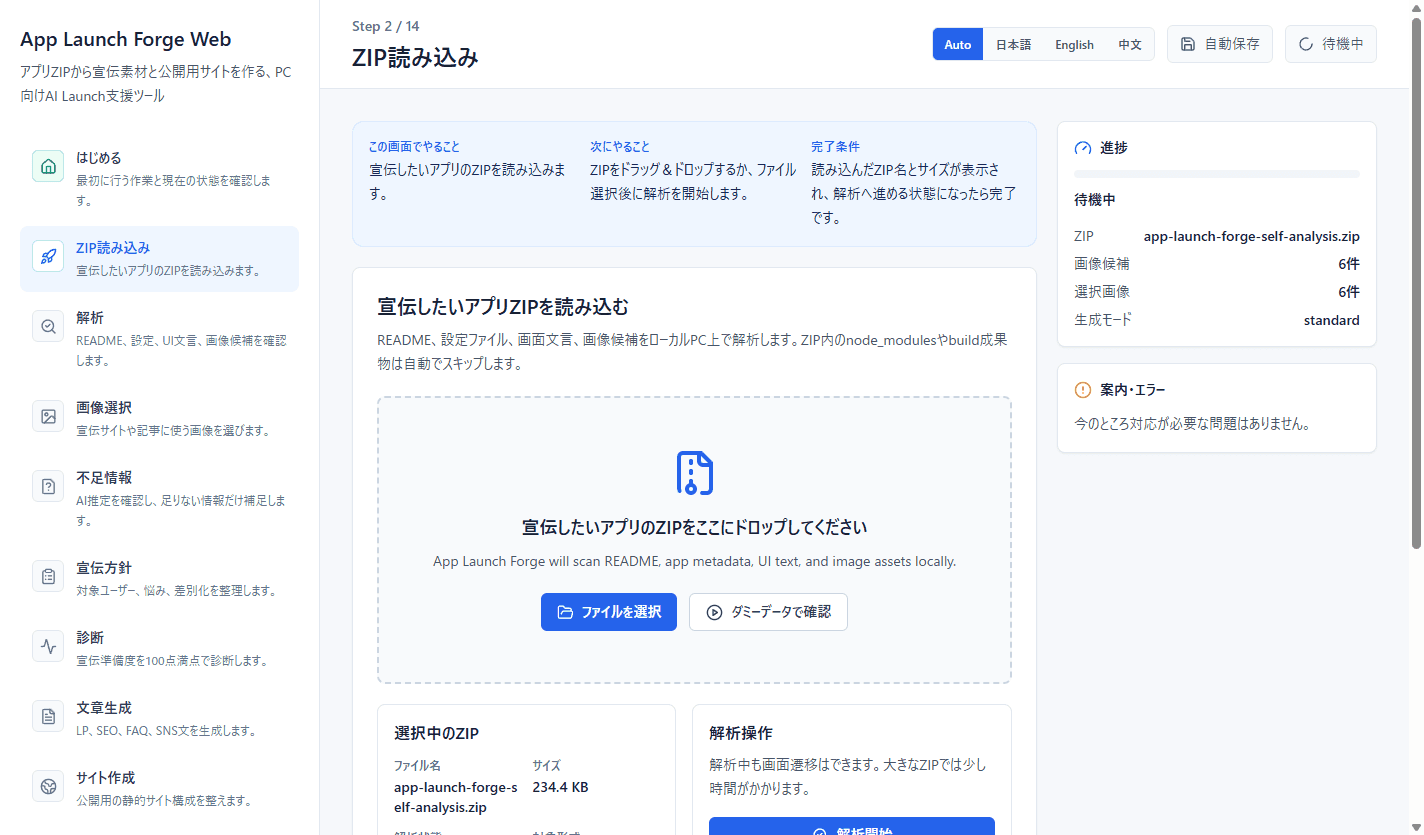Click the ファイルを選択 button
This screenshot has width=1424, height=835.
pyautogui.click(x=609, y=612)
